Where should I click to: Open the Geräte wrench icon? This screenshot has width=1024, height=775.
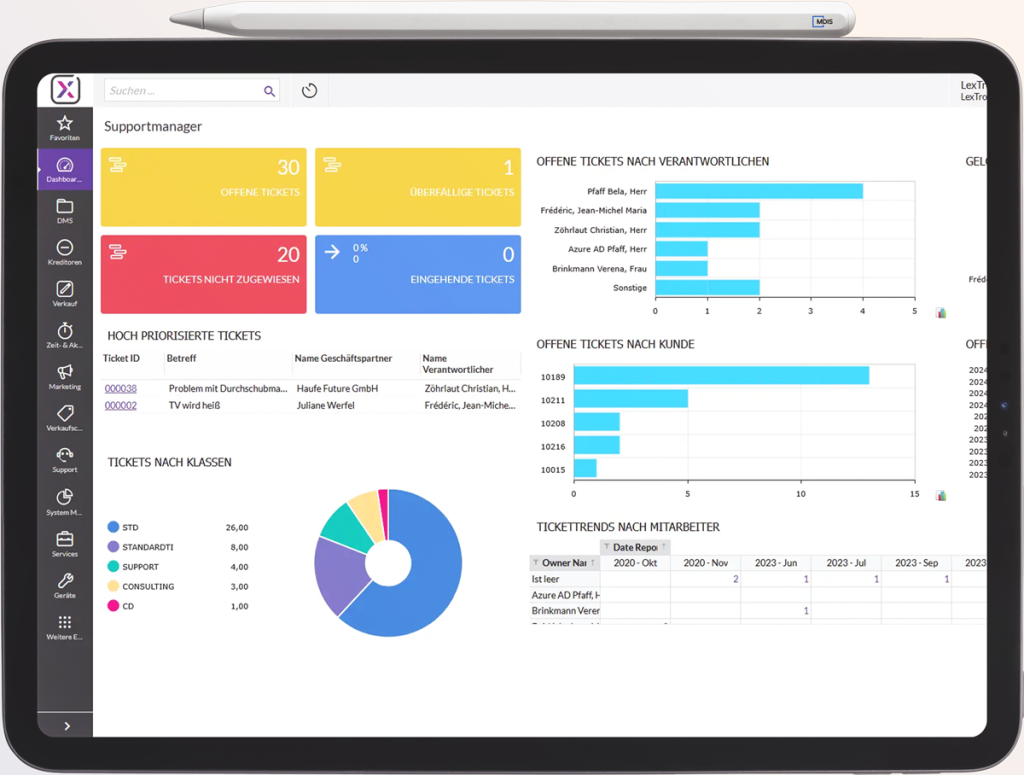[x=65, y=584]
